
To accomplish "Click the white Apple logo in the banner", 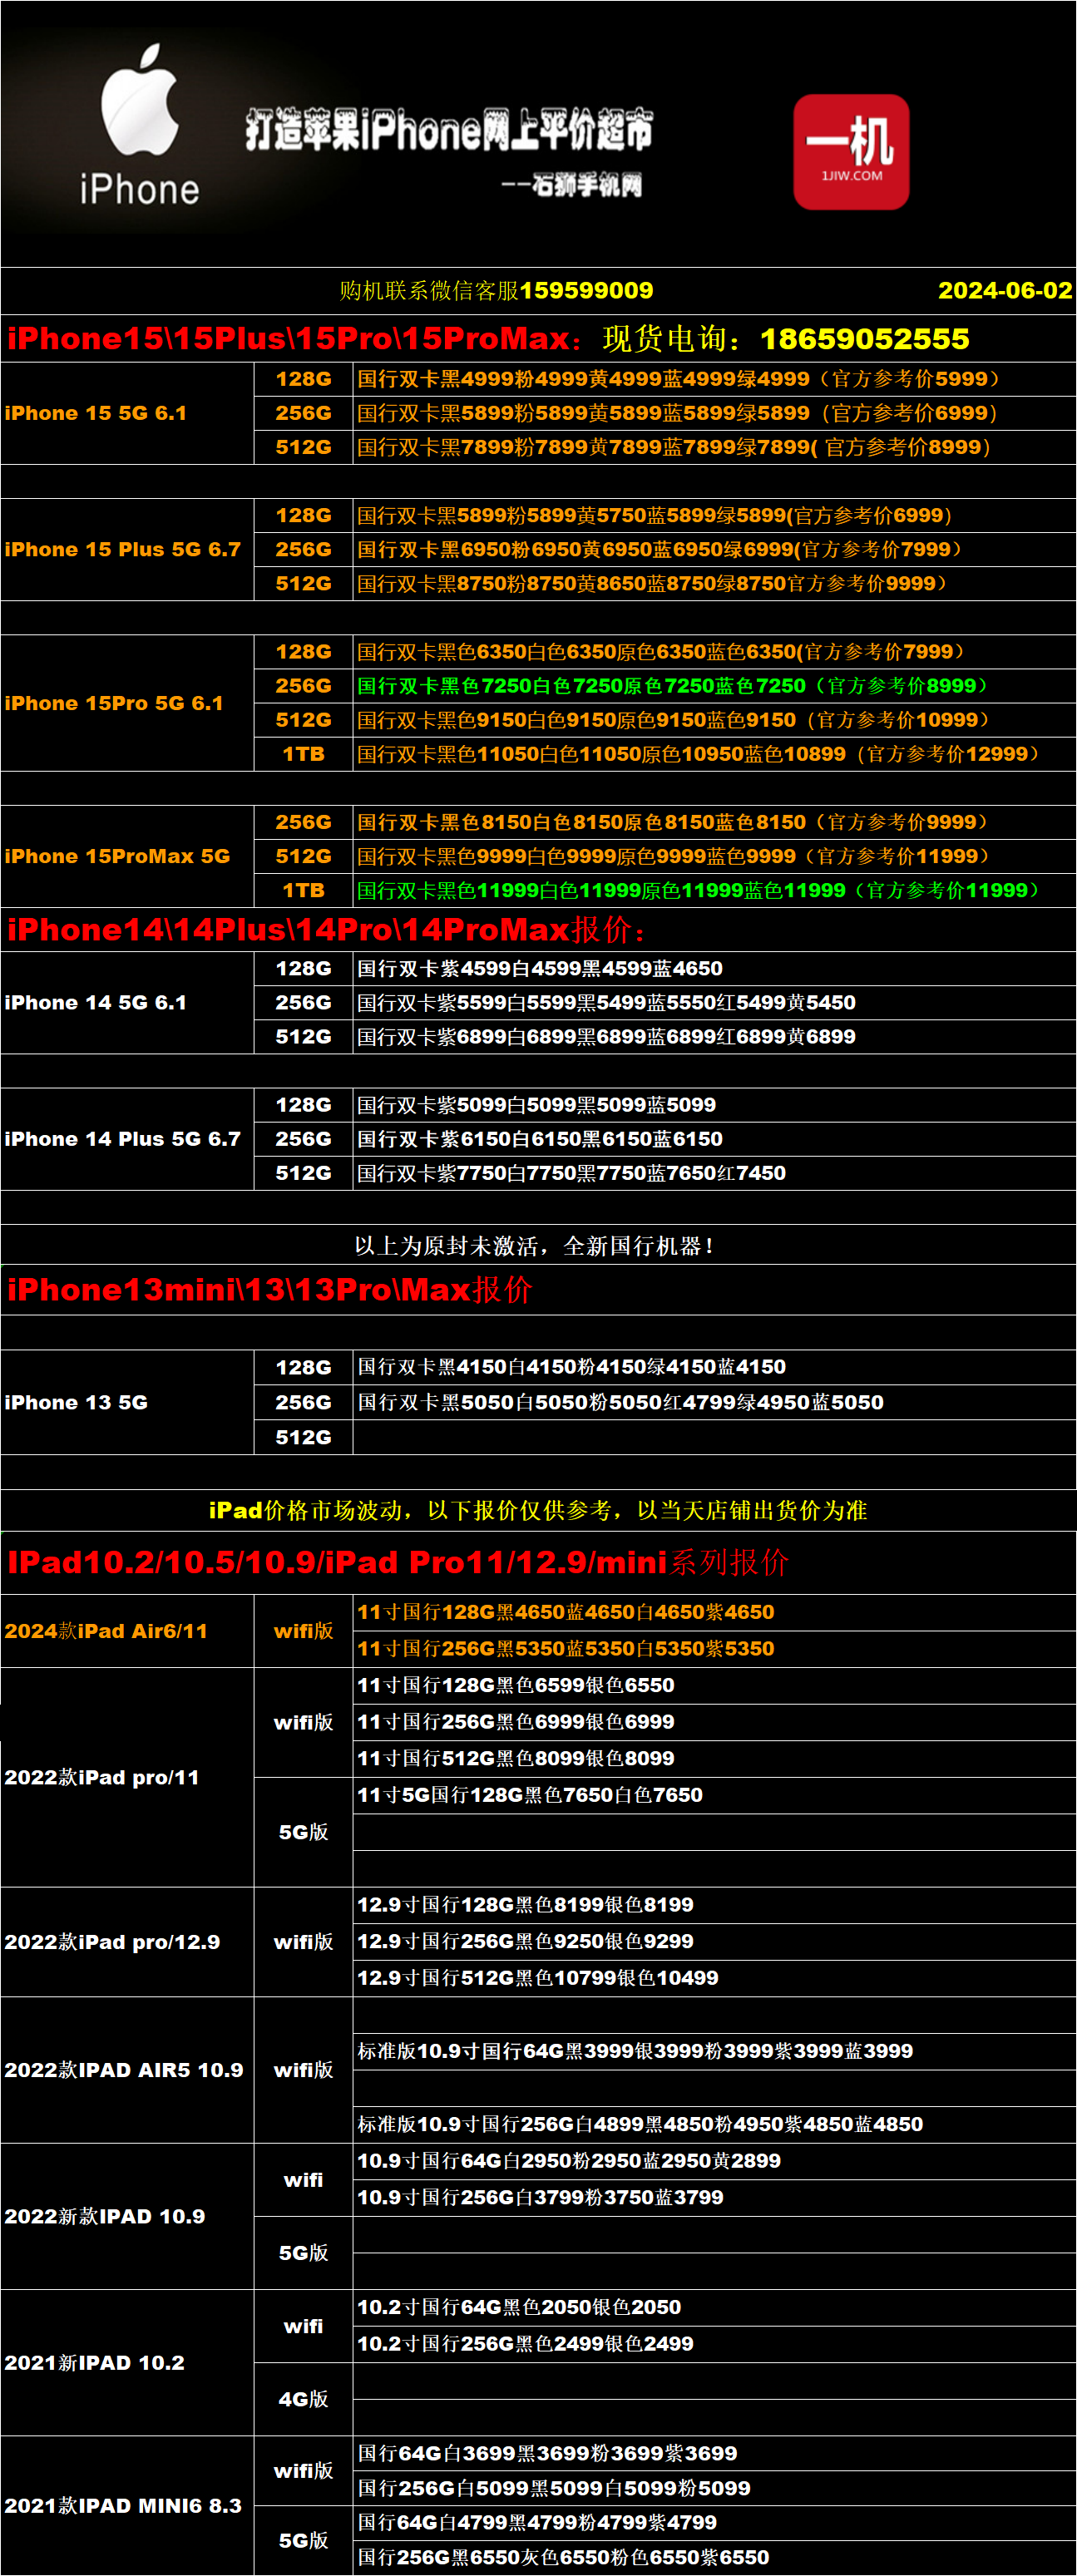I will pyautogui.click(x=140, y=100).
